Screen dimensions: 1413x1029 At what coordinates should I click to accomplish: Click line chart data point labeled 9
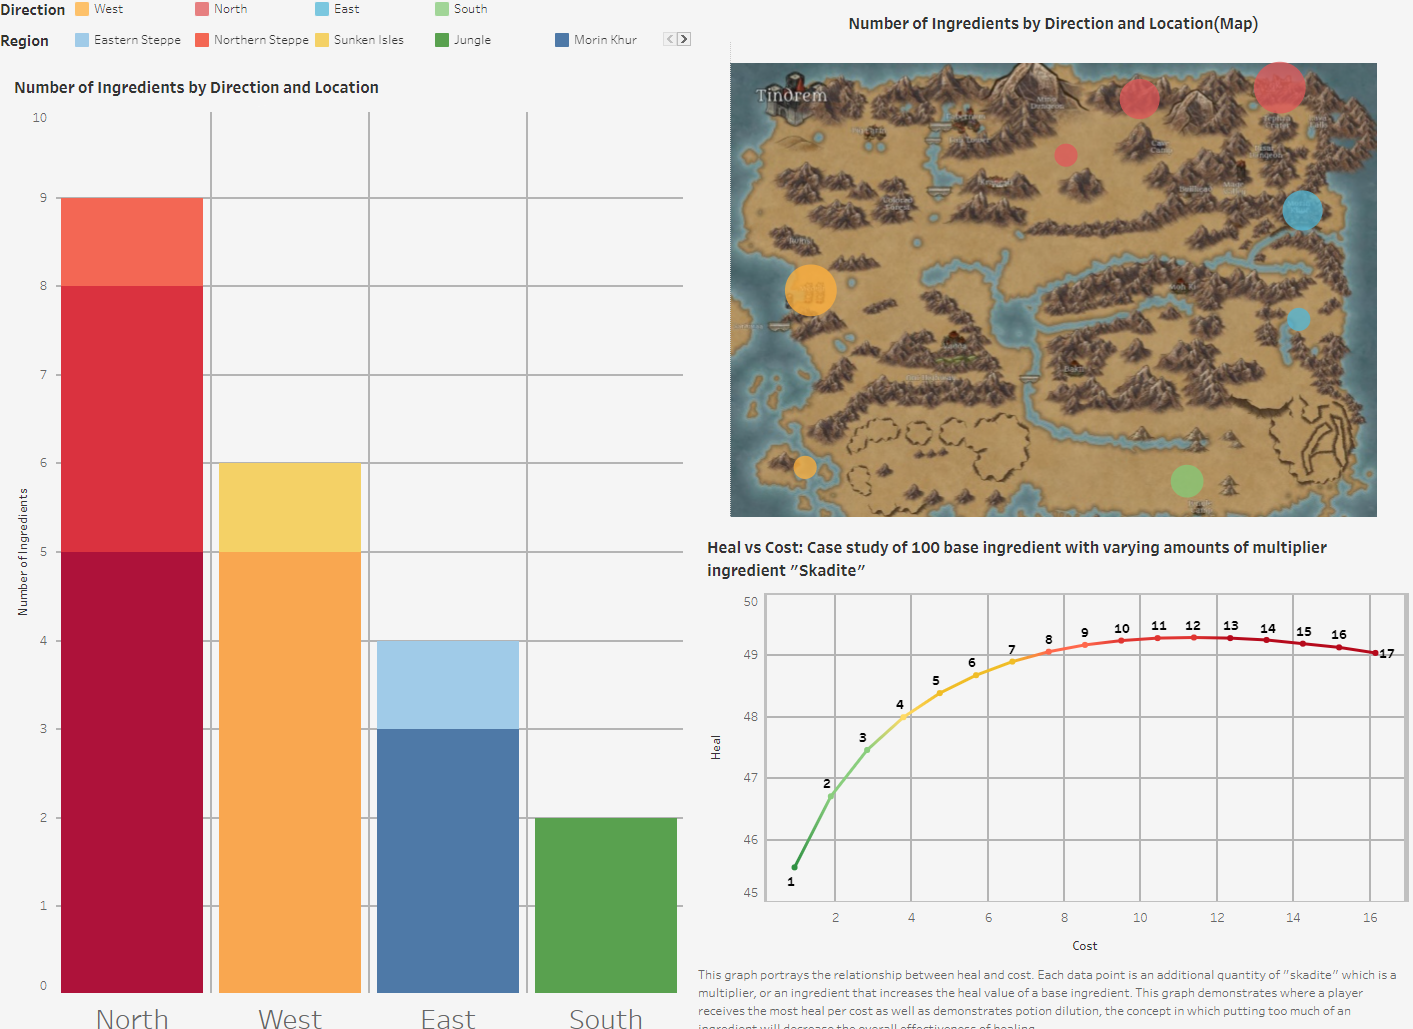point(1085,645)
